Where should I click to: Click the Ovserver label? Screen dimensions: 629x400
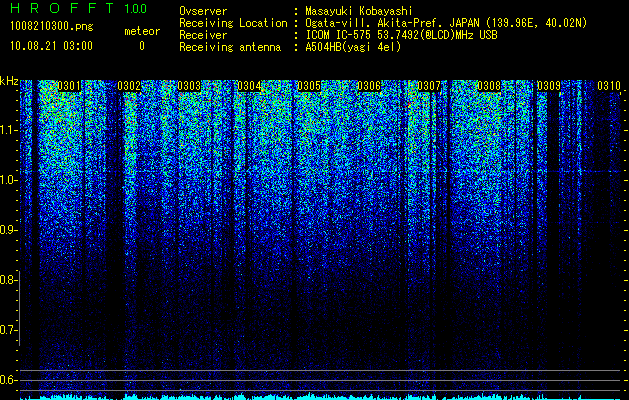[203, 11]
